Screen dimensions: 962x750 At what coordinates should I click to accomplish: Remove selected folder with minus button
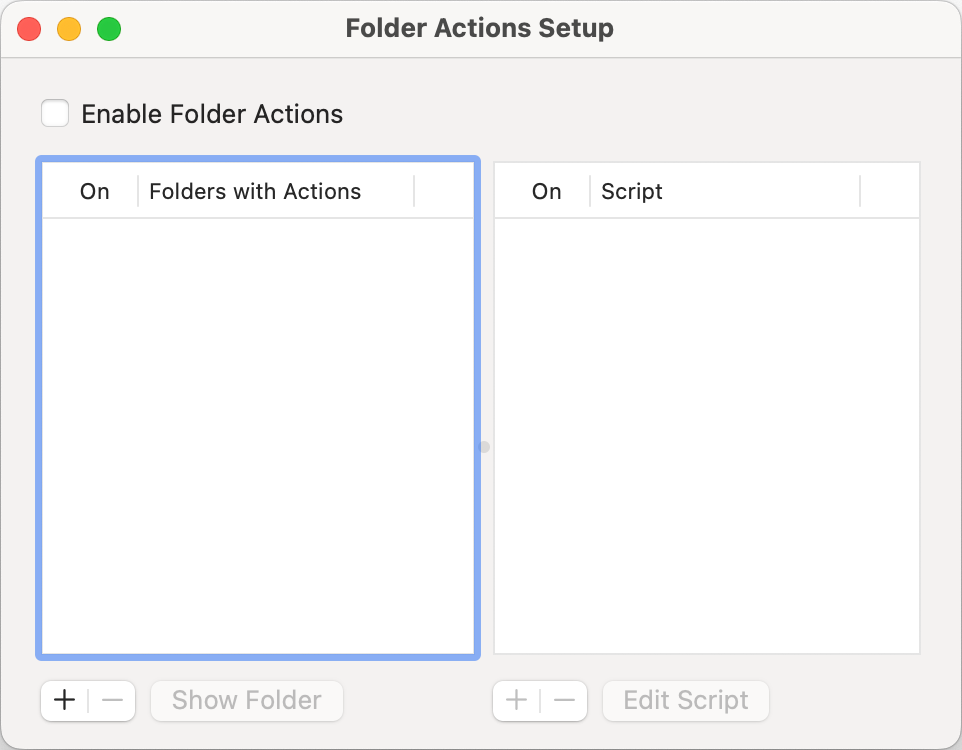point(112,700)
